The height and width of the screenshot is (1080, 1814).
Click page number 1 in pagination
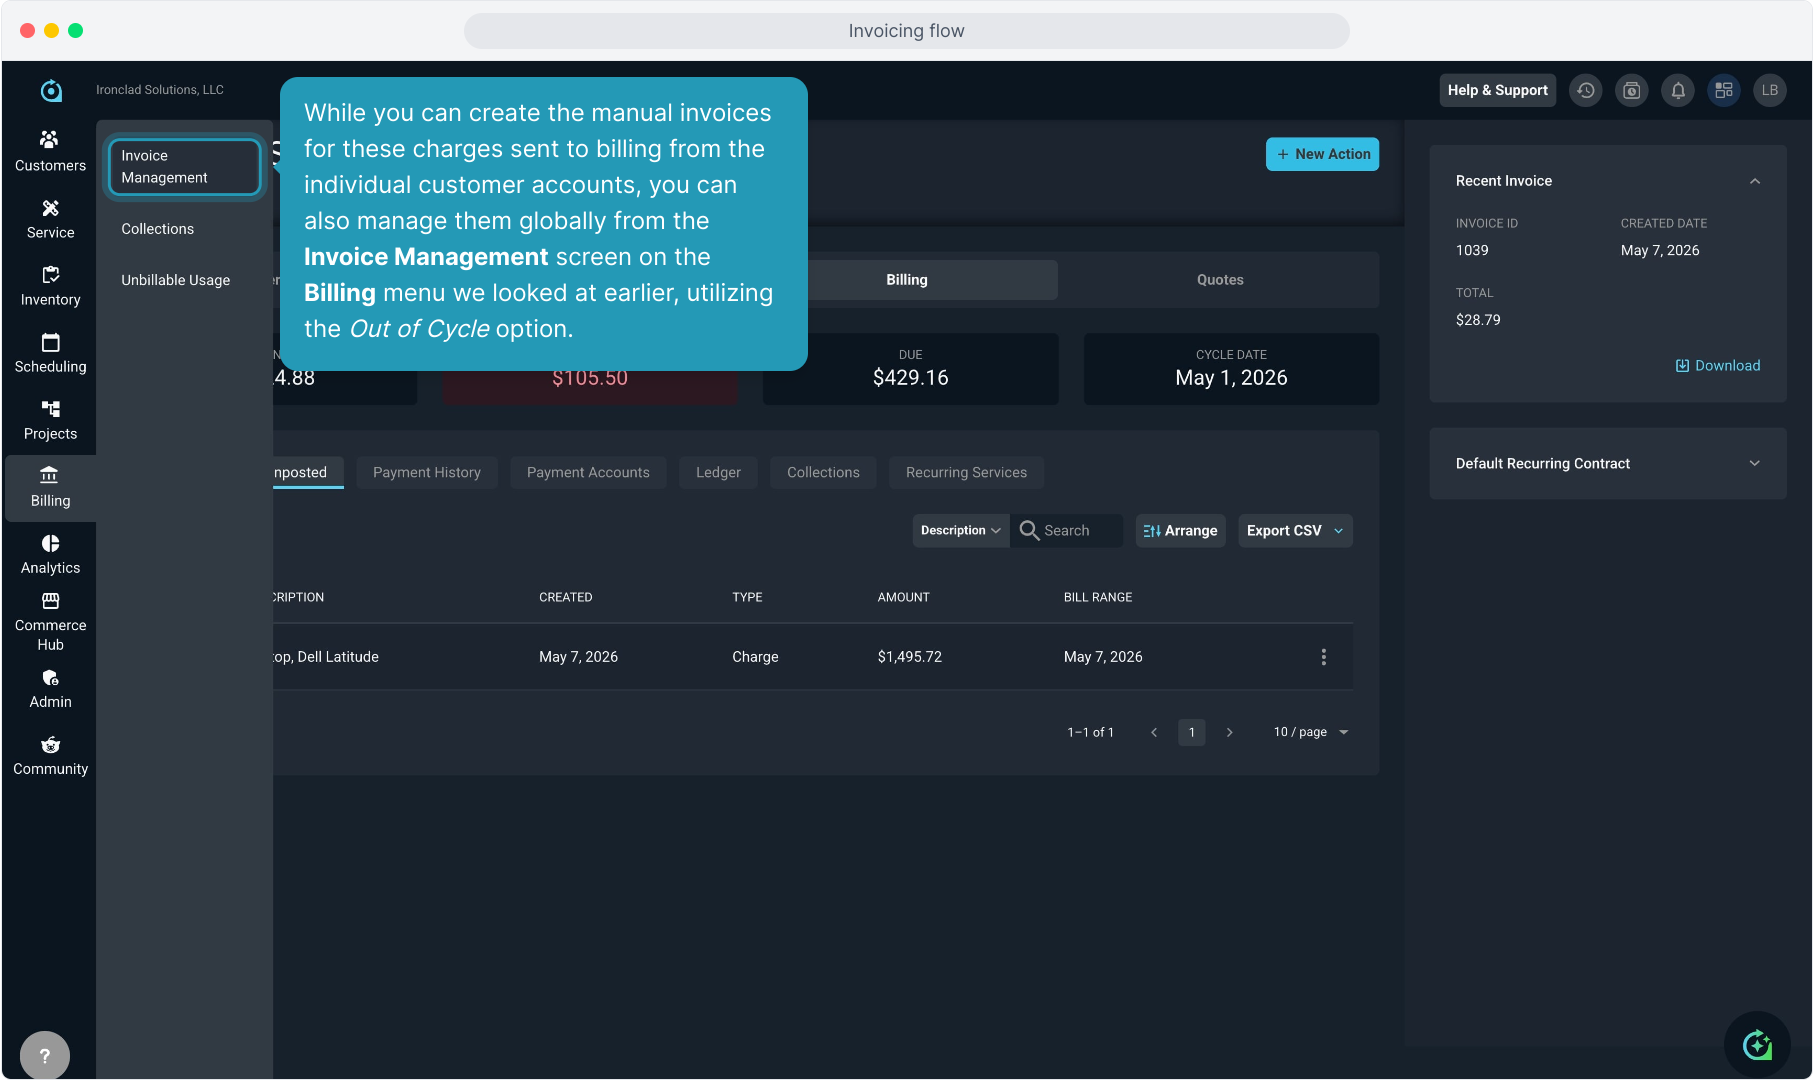tap(1192, 732)
